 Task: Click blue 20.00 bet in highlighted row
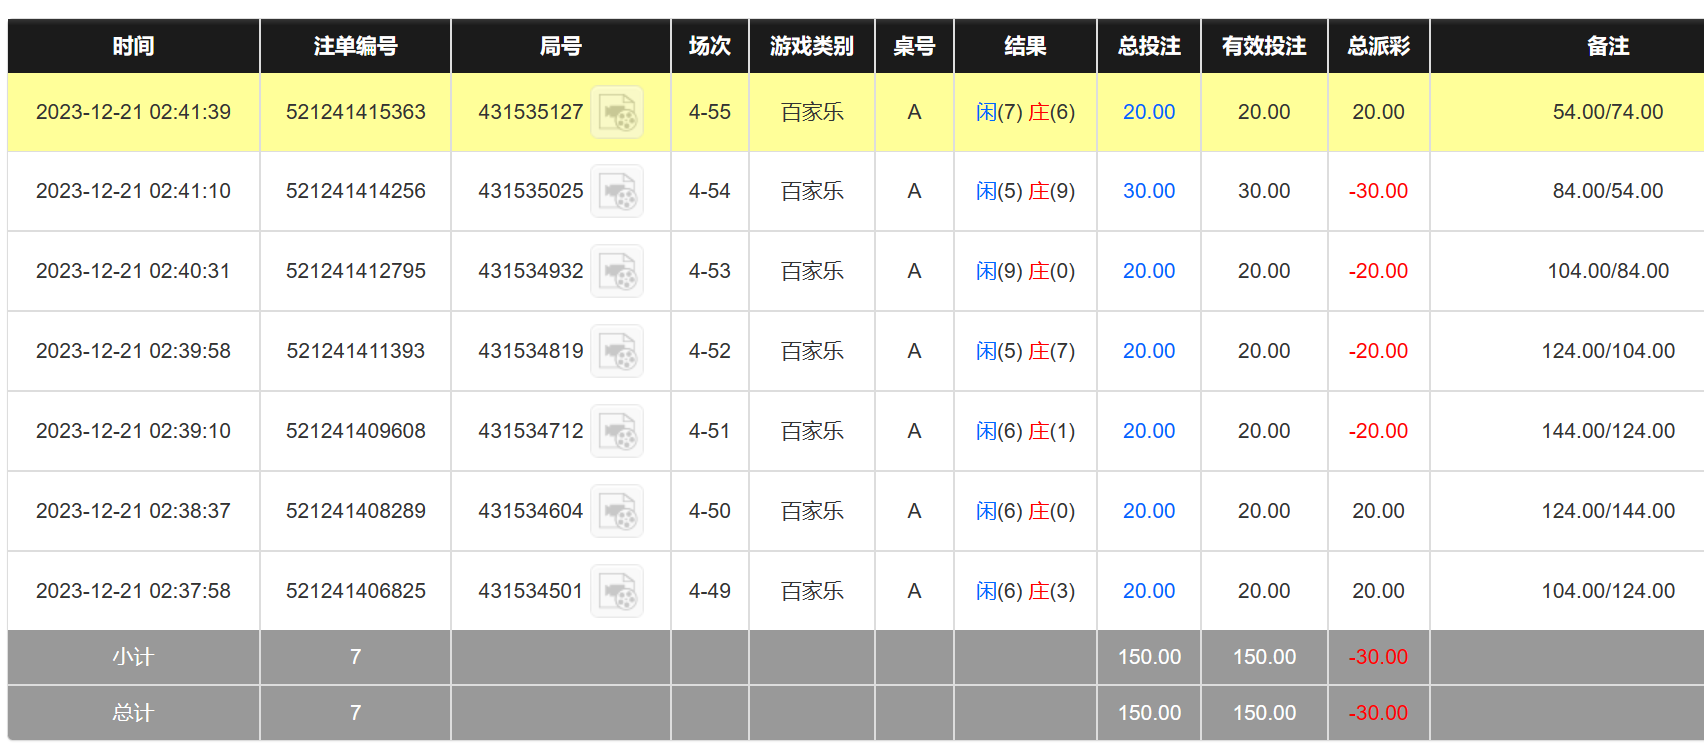pyautogui.click(x=1148, y=112)
